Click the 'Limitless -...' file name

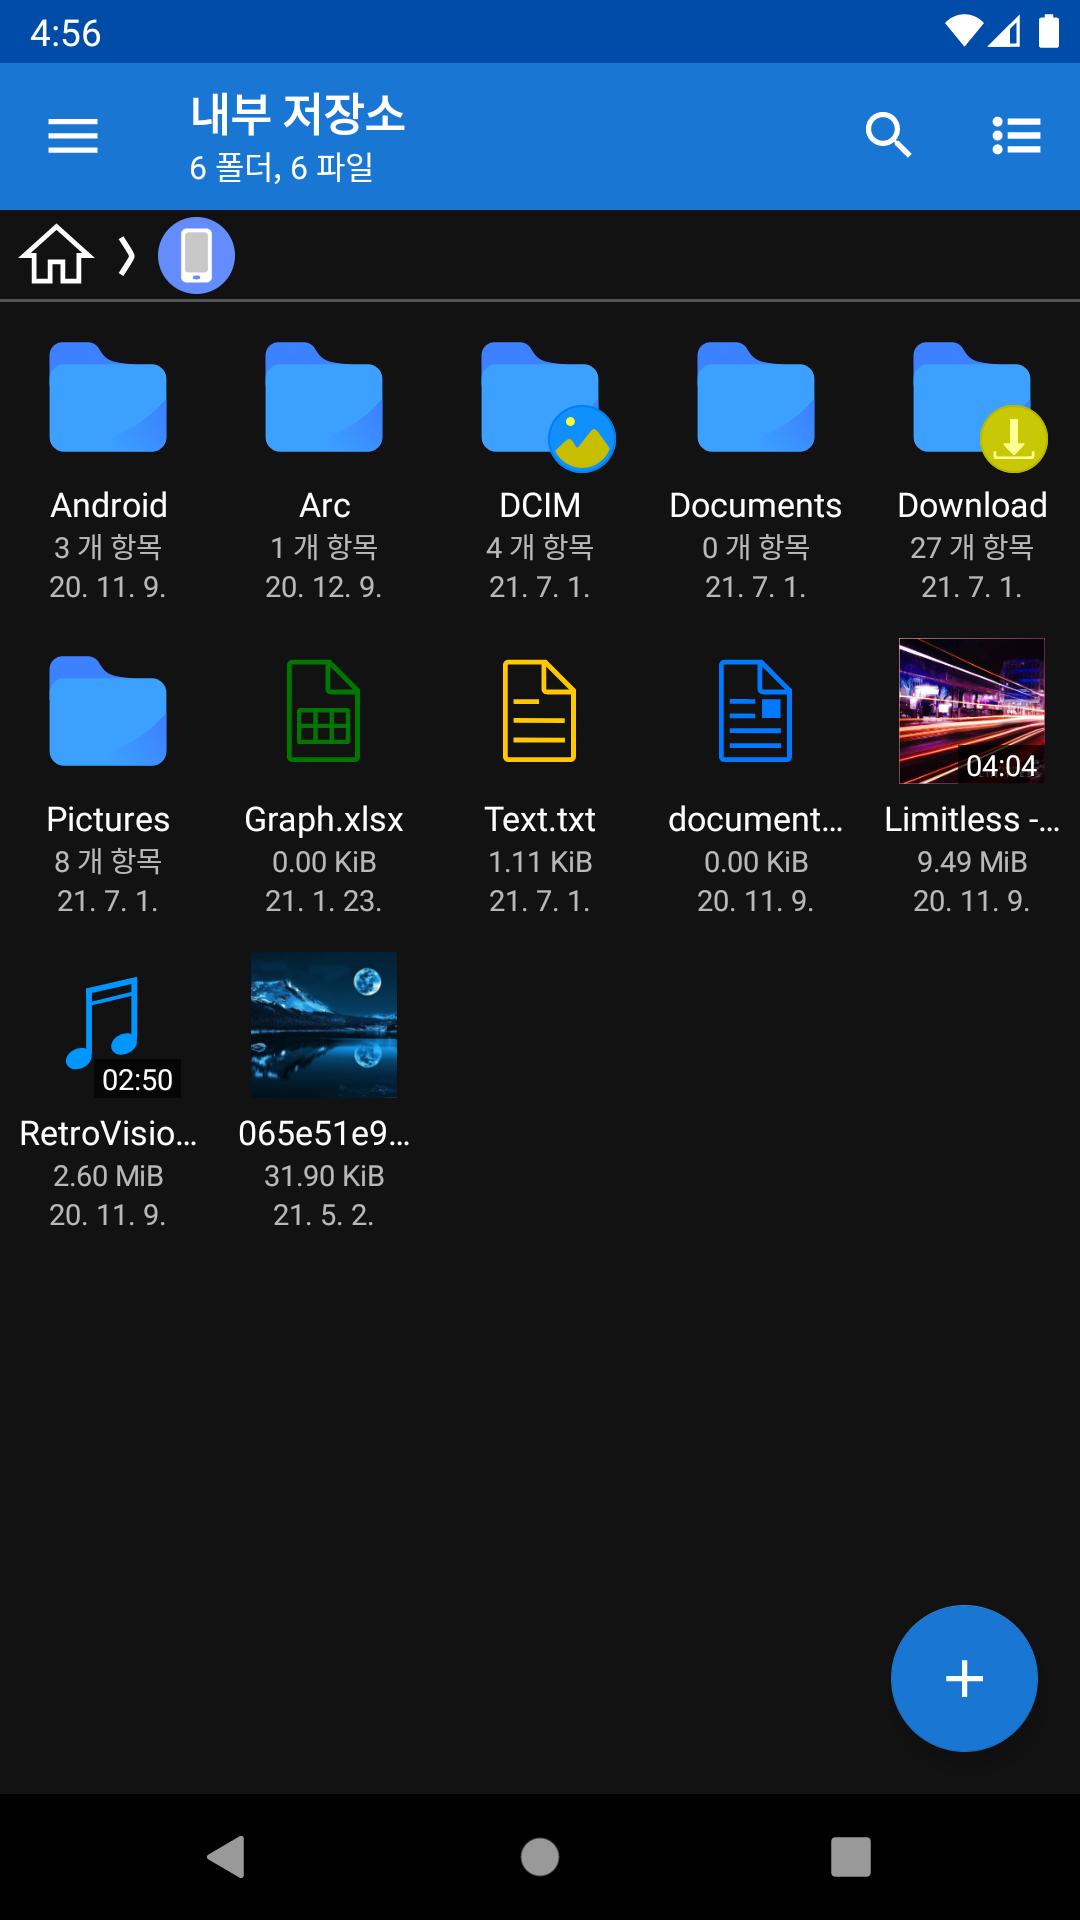(972, 820)
